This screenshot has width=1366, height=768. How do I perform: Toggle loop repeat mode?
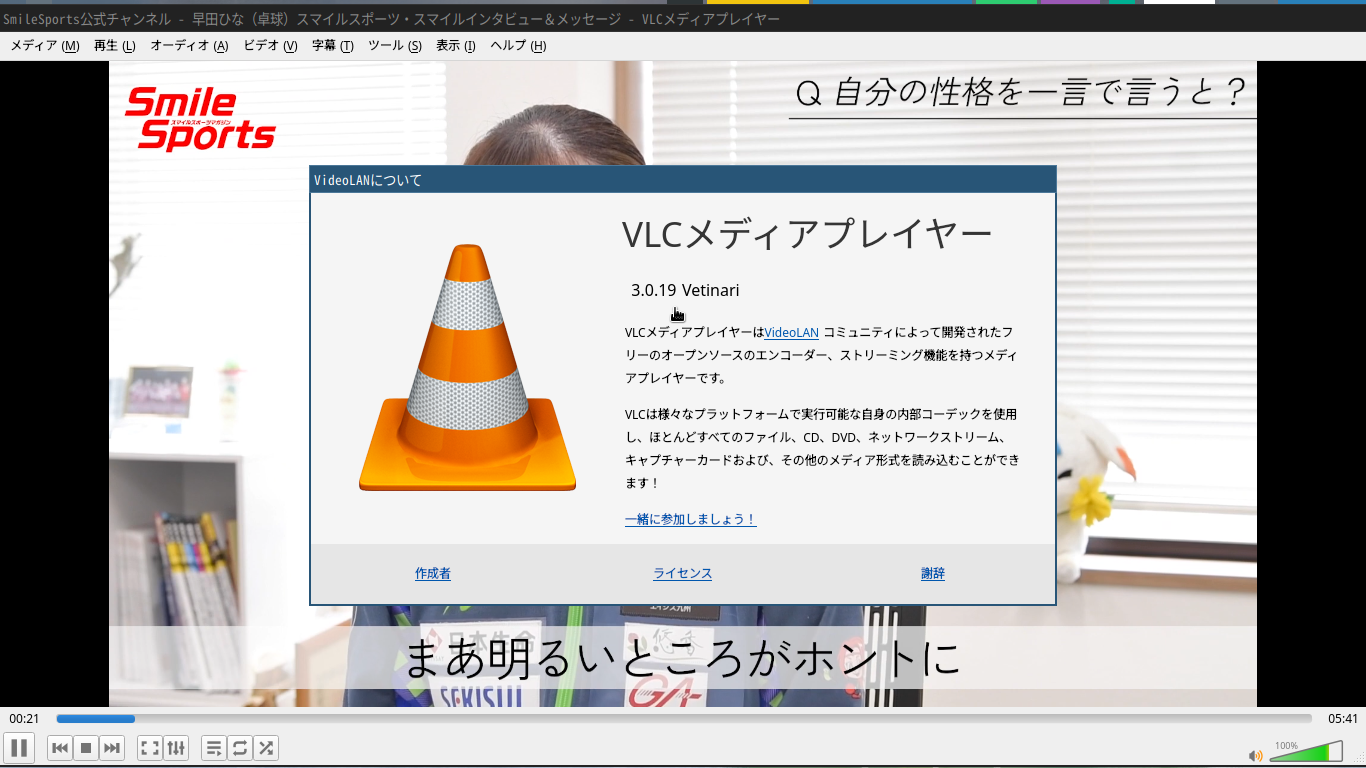click(240, 748)
